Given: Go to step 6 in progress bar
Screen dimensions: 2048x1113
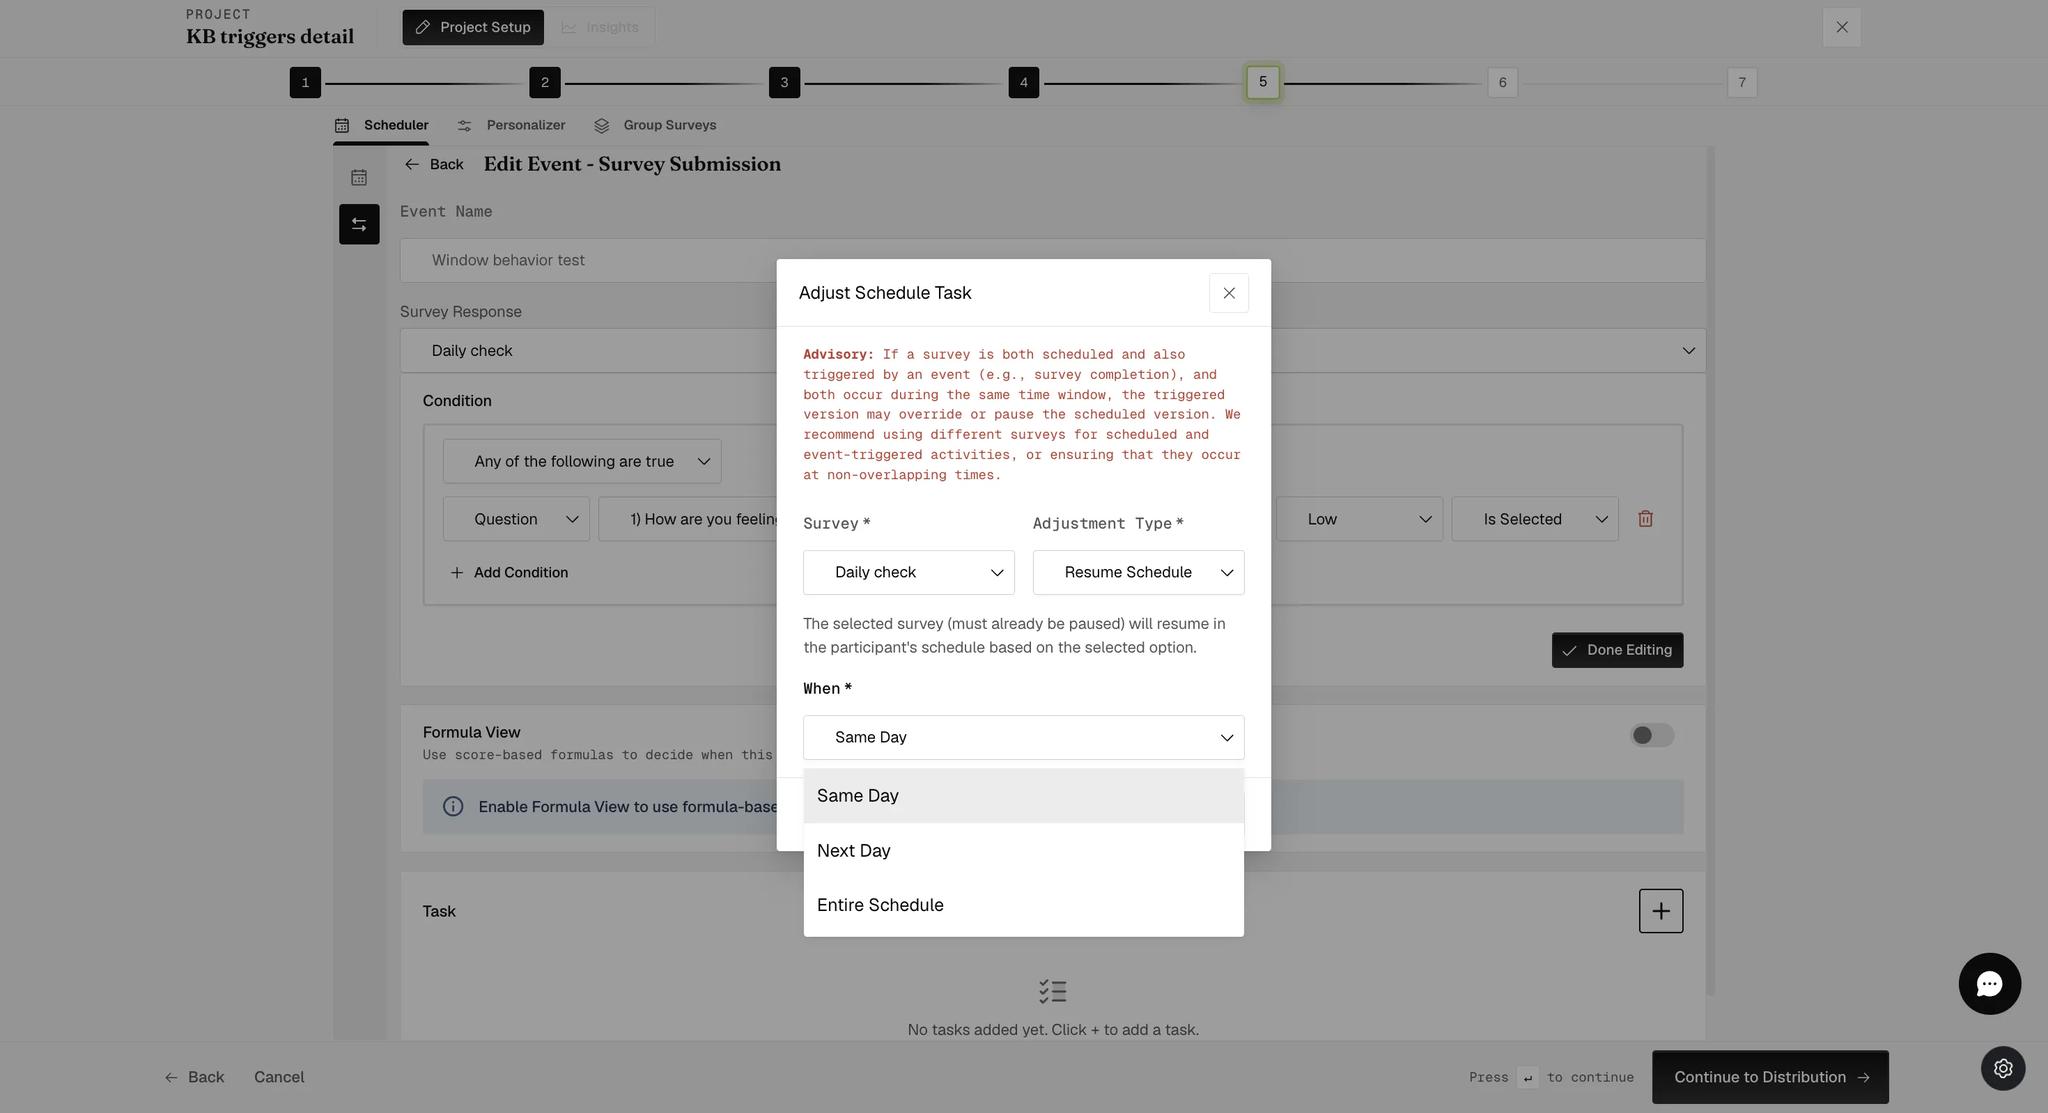Looking at the screenshot, I should (1502, 82).
